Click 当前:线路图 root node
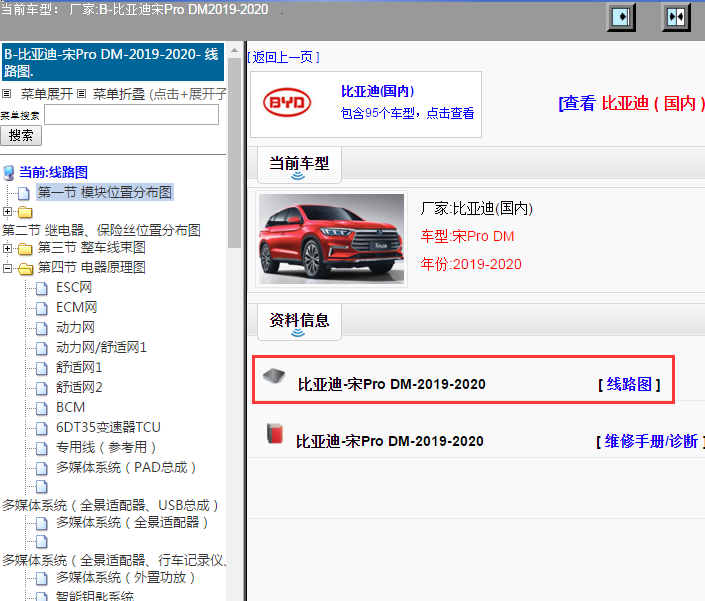This screenshot has height=601, width=705. tap(54, 172)
